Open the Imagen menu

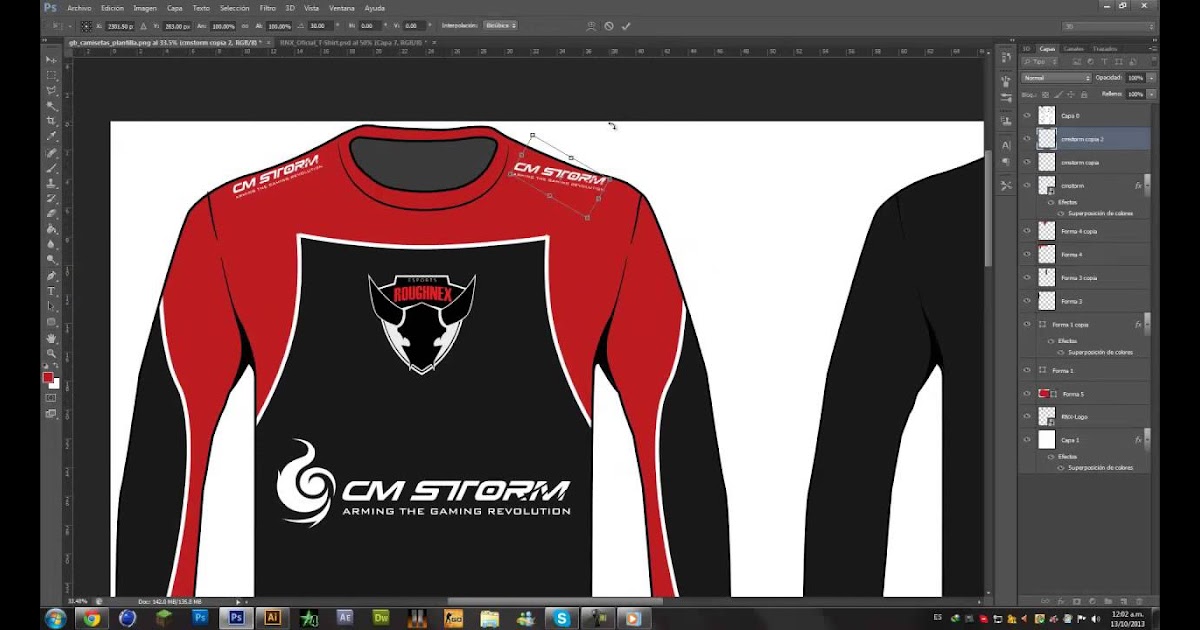145,7
